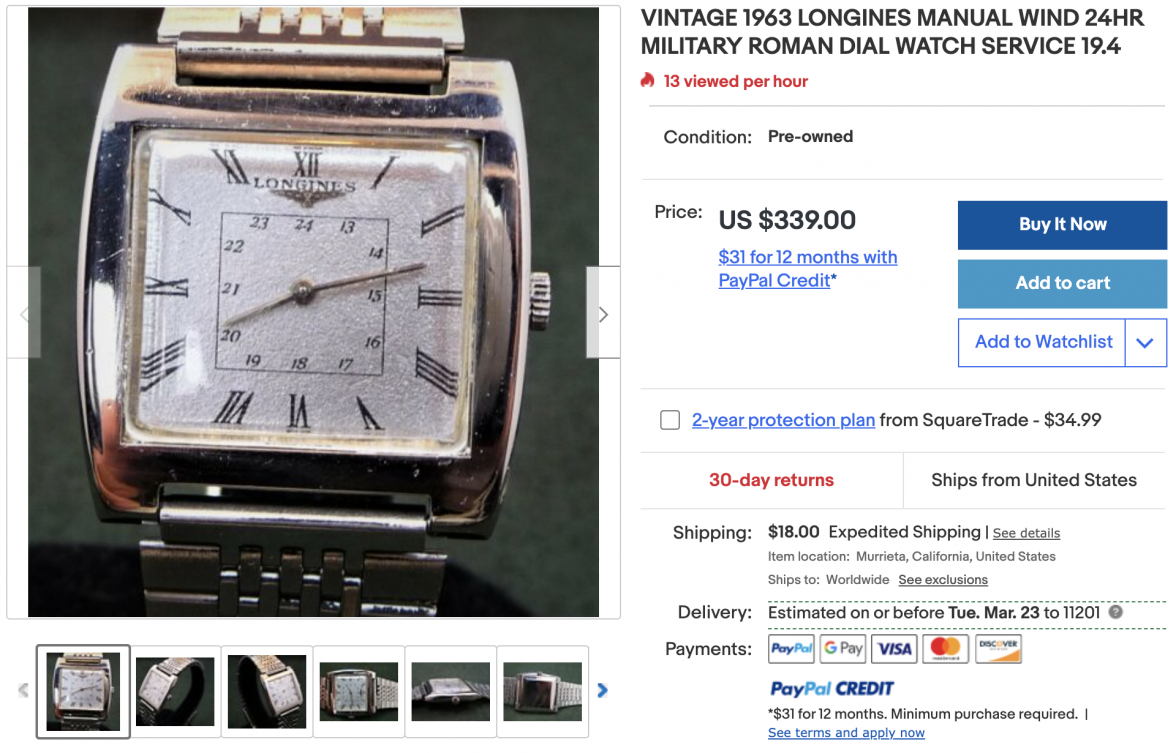This screenshot has height=753, width=1176.
Task: Advance thumbnail strip with blue right arrow
Action: [602, 691]
